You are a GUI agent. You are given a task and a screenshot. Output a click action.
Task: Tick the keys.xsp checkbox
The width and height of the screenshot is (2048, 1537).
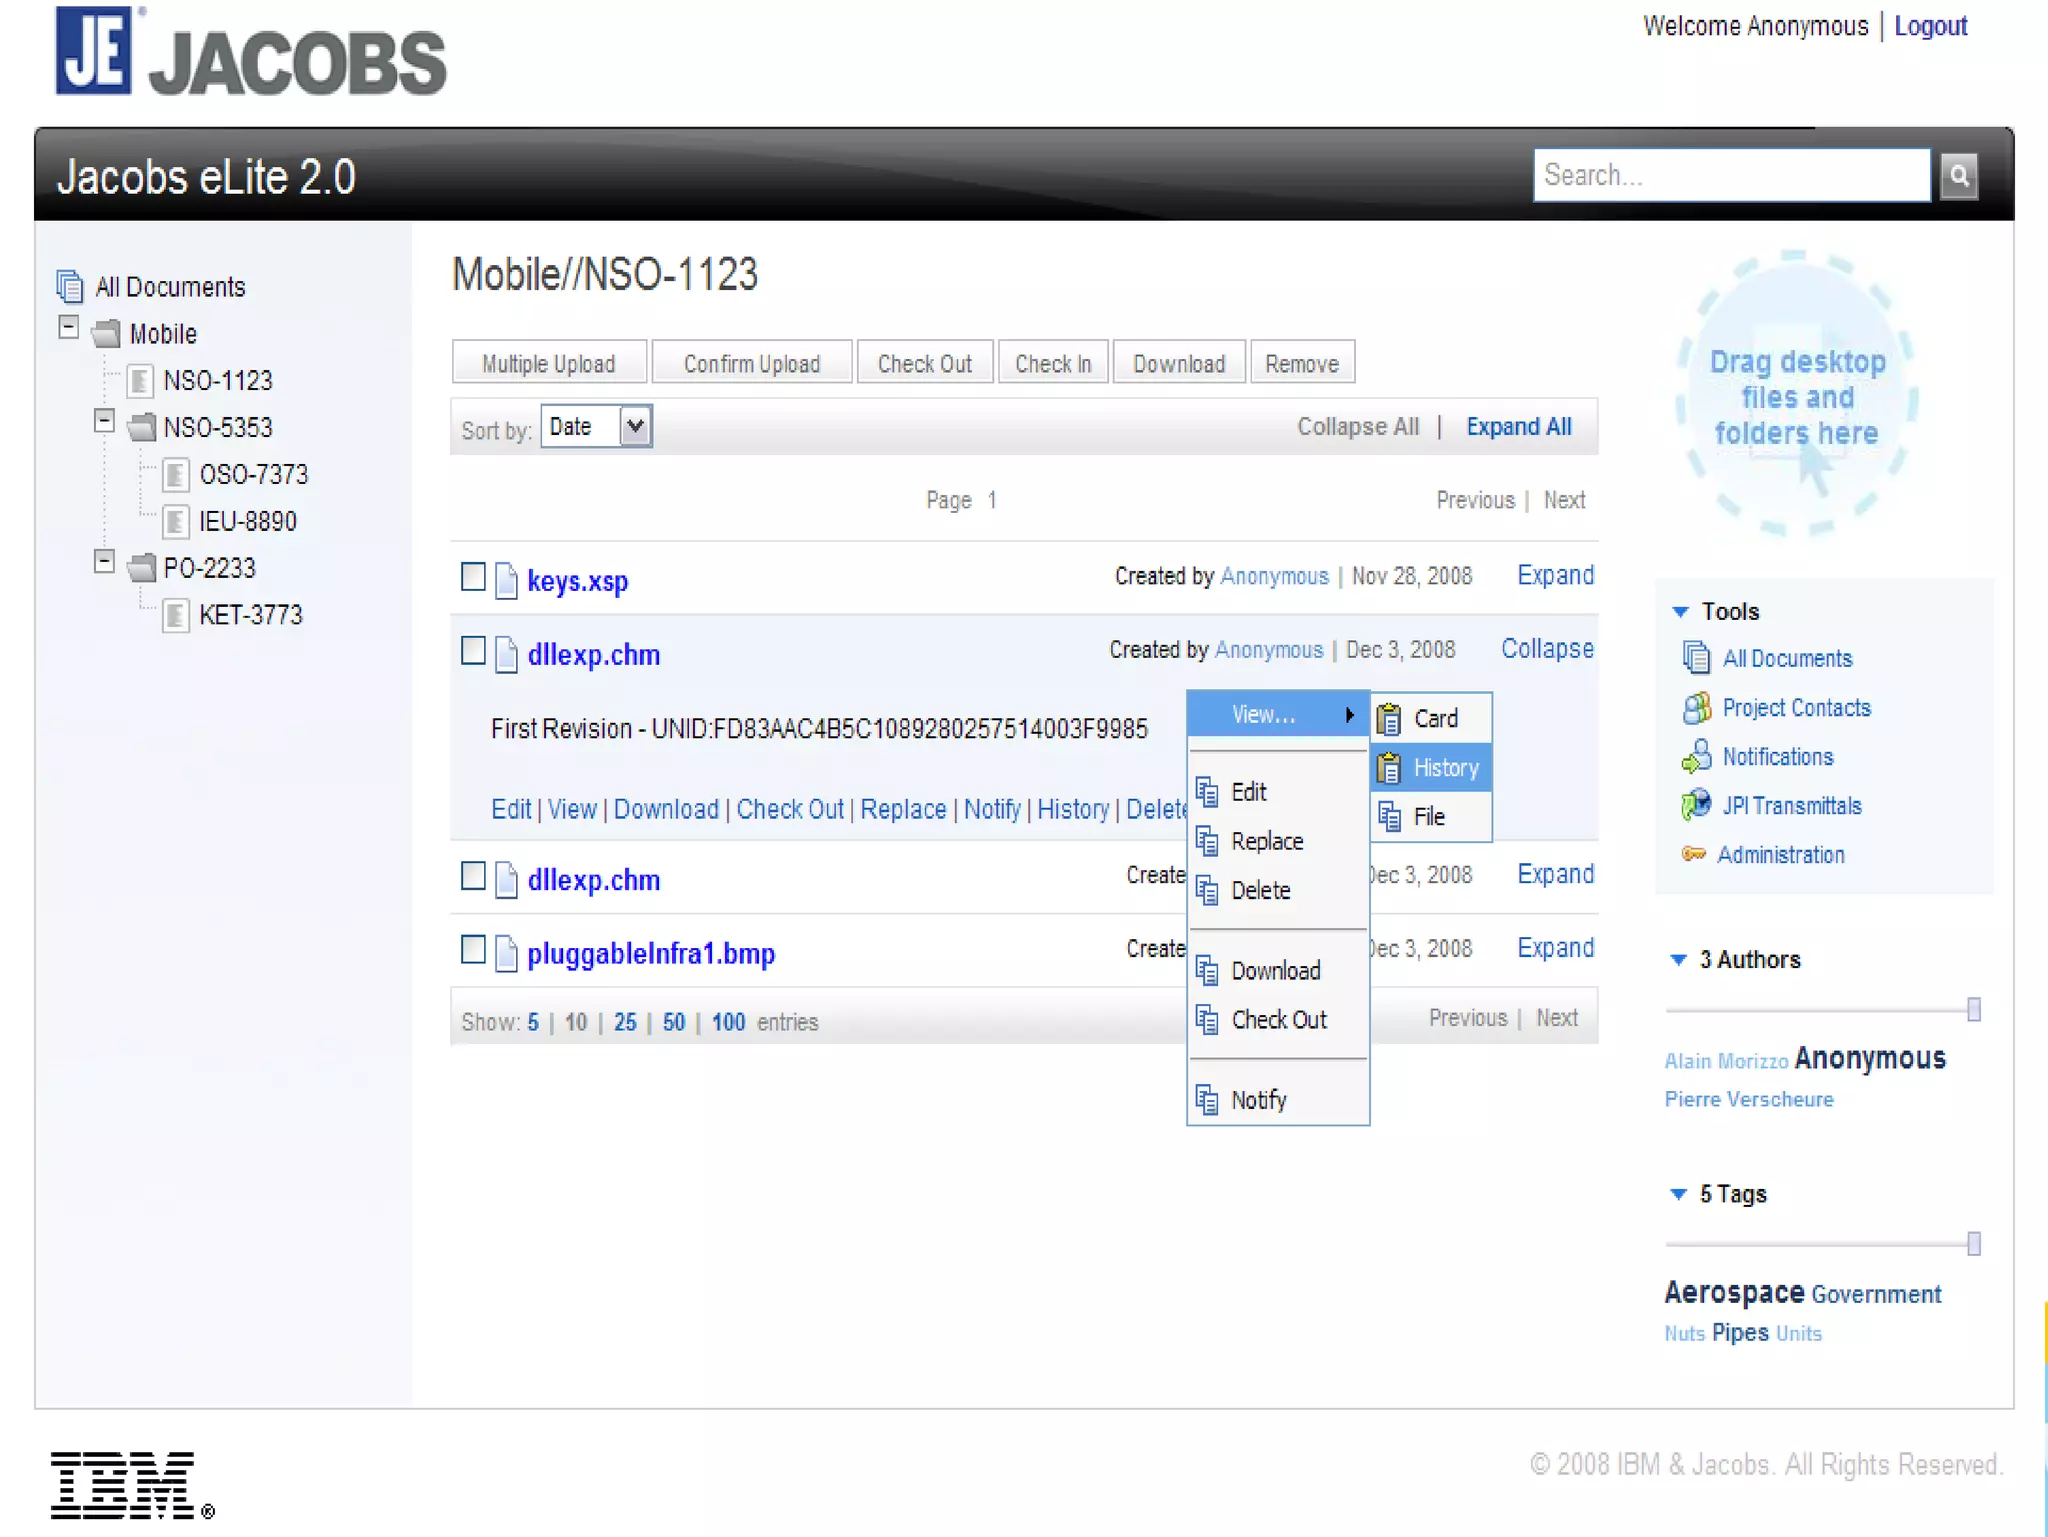pyautogui.click(x=473, y=576)
